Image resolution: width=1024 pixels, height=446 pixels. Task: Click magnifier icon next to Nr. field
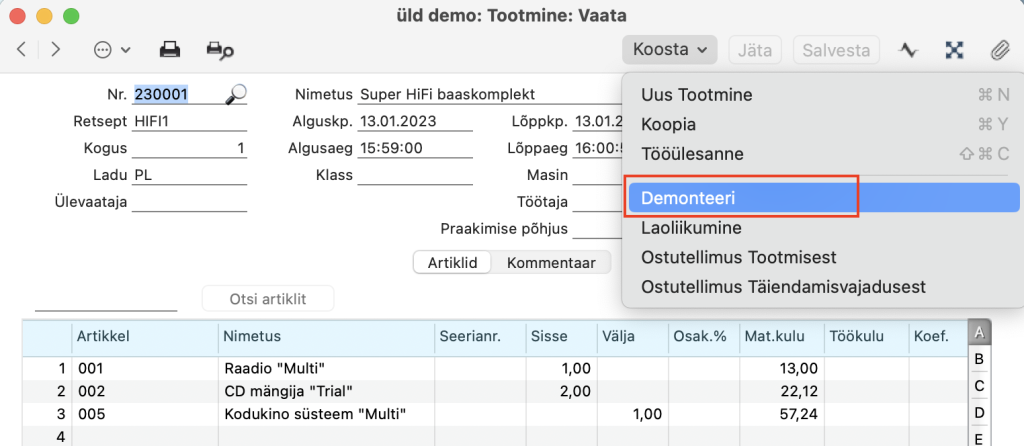click(x=236, y=94)
